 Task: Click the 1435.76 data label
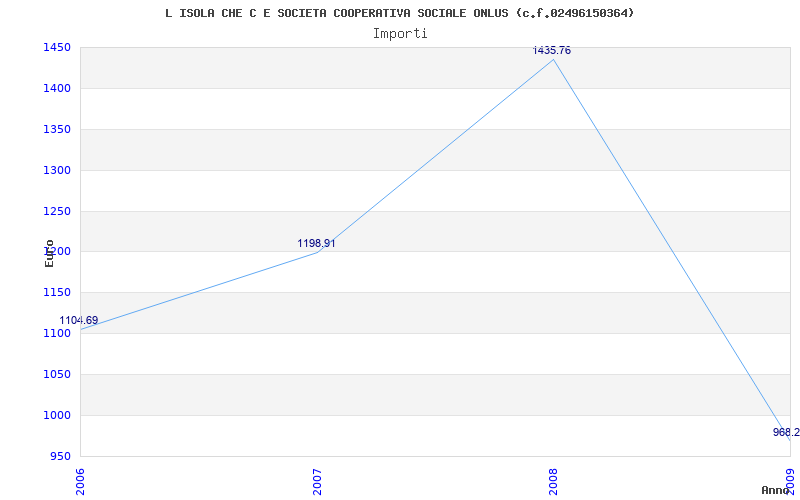click(552, 51)
